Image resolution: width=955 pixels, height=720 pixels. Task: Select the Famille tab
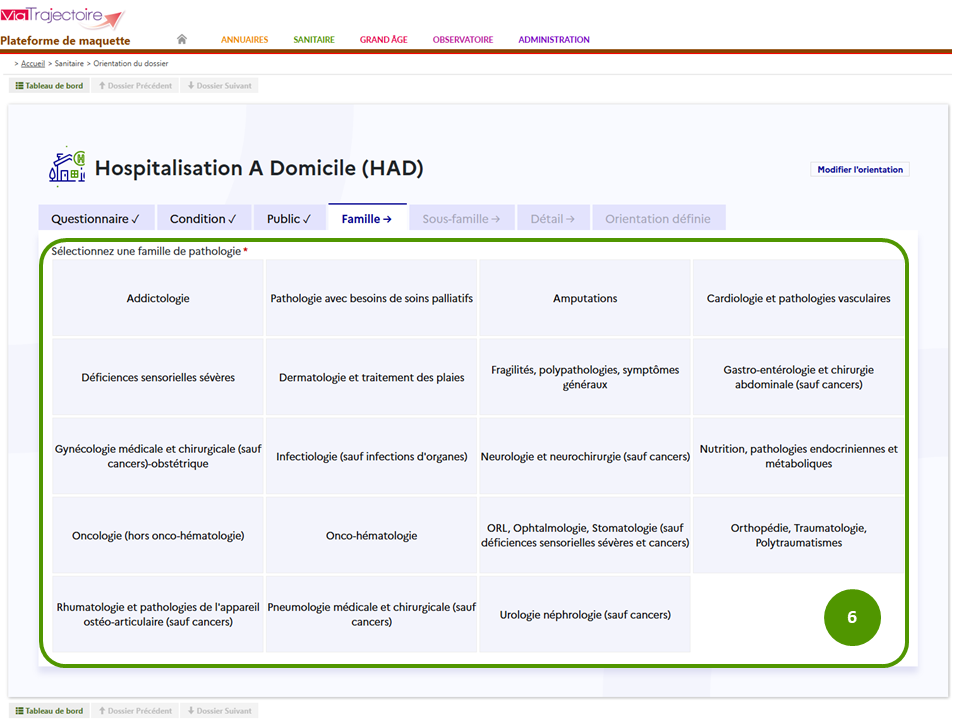click(x=367, y=217)
